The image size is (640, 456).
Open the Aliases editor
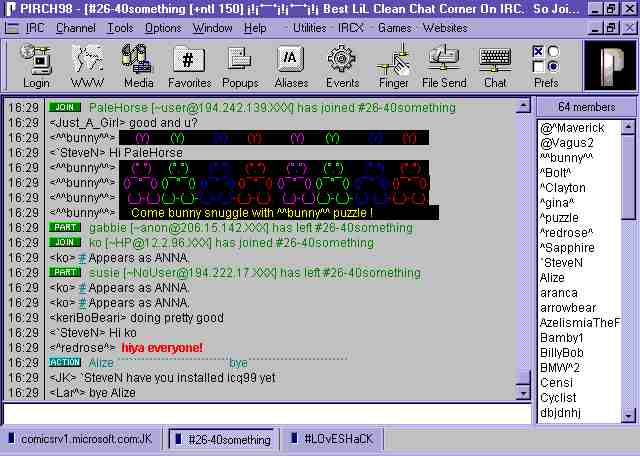click(291, 65)
